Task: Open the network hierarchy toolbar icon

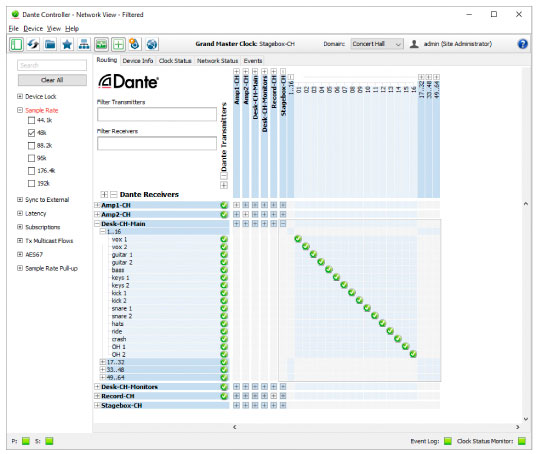Action: pyautogui.click(x=84, y=44)
